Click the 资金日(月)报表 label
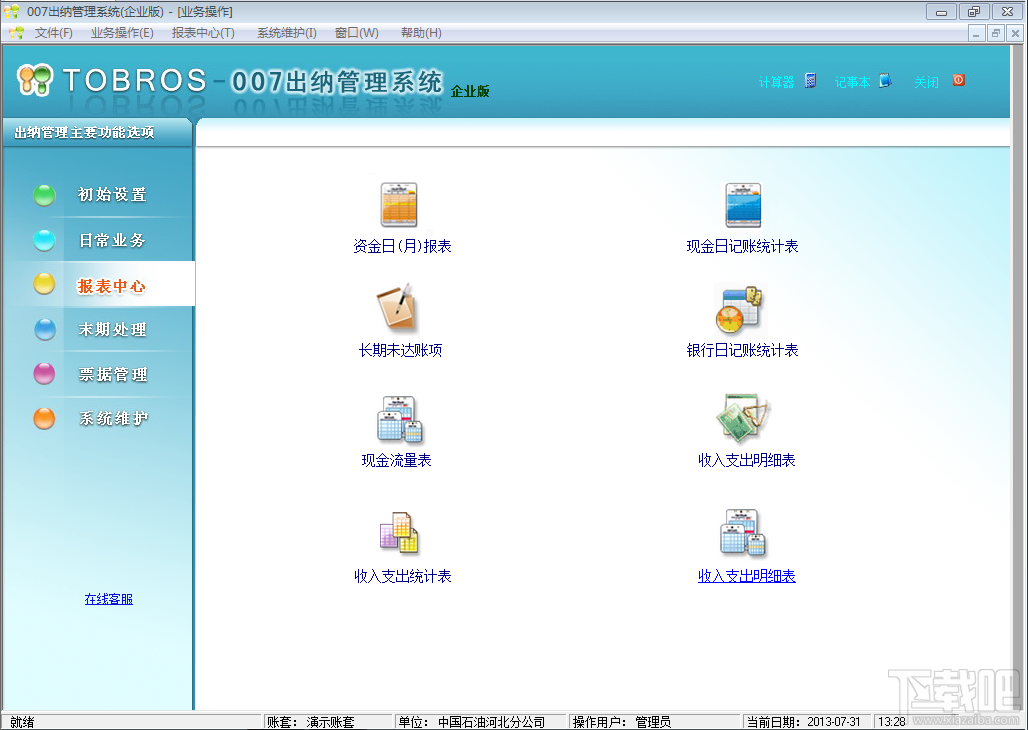The width and height of the screenshot is (1028, 730). [402, 246]
